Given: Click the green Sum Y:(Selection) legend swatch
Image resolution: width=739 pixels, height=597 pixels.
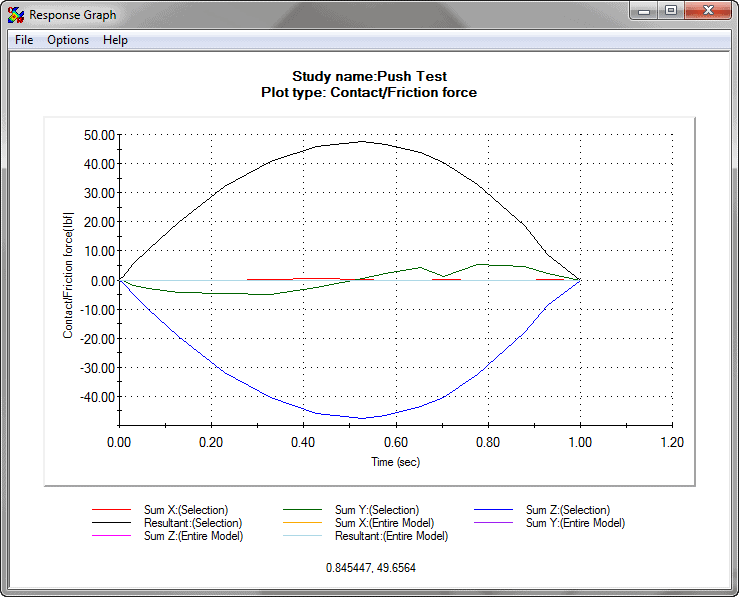Looking at the screenshot, I should (302, 510).
